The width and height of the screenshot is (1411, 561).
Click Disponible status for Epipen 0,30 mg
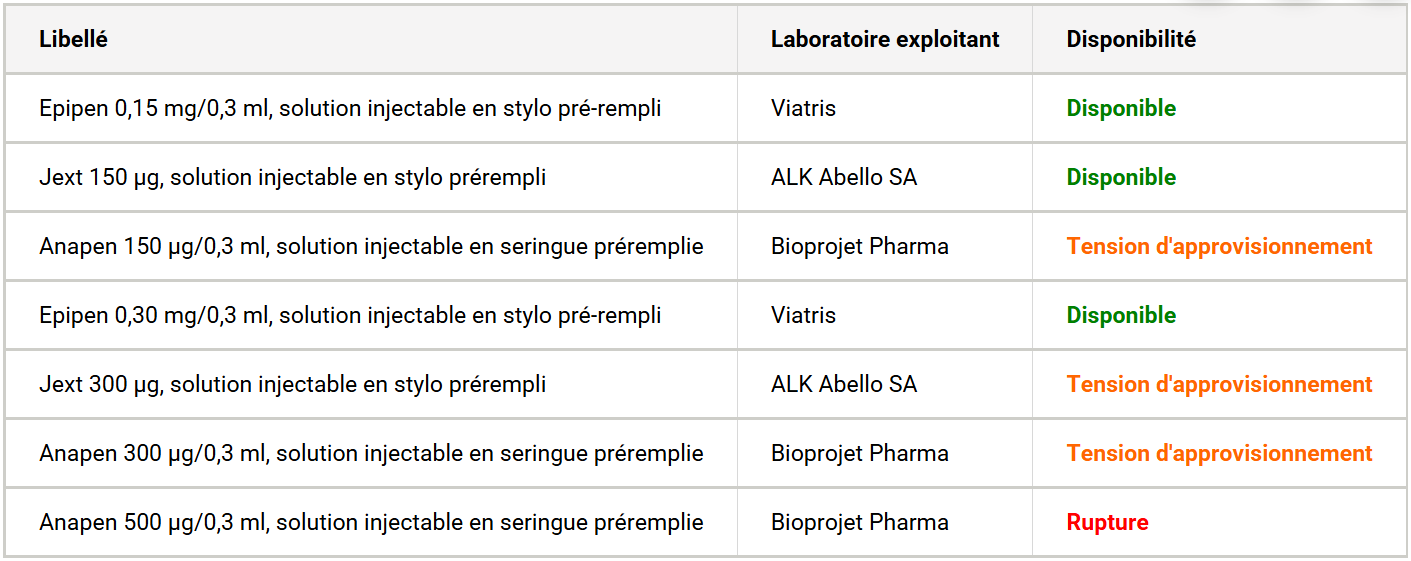coord(1121,315)
